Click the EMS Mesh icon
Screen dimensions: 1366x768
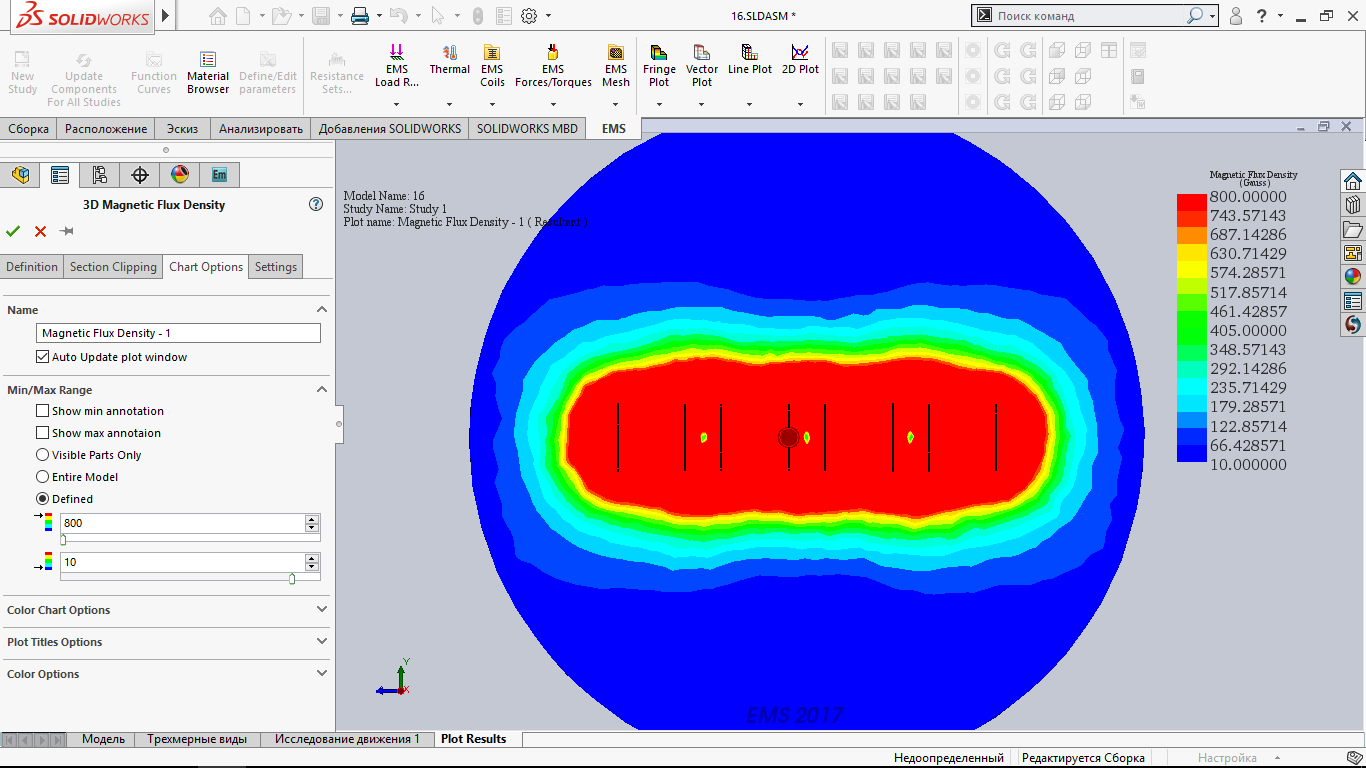click(x=616, y=66)
